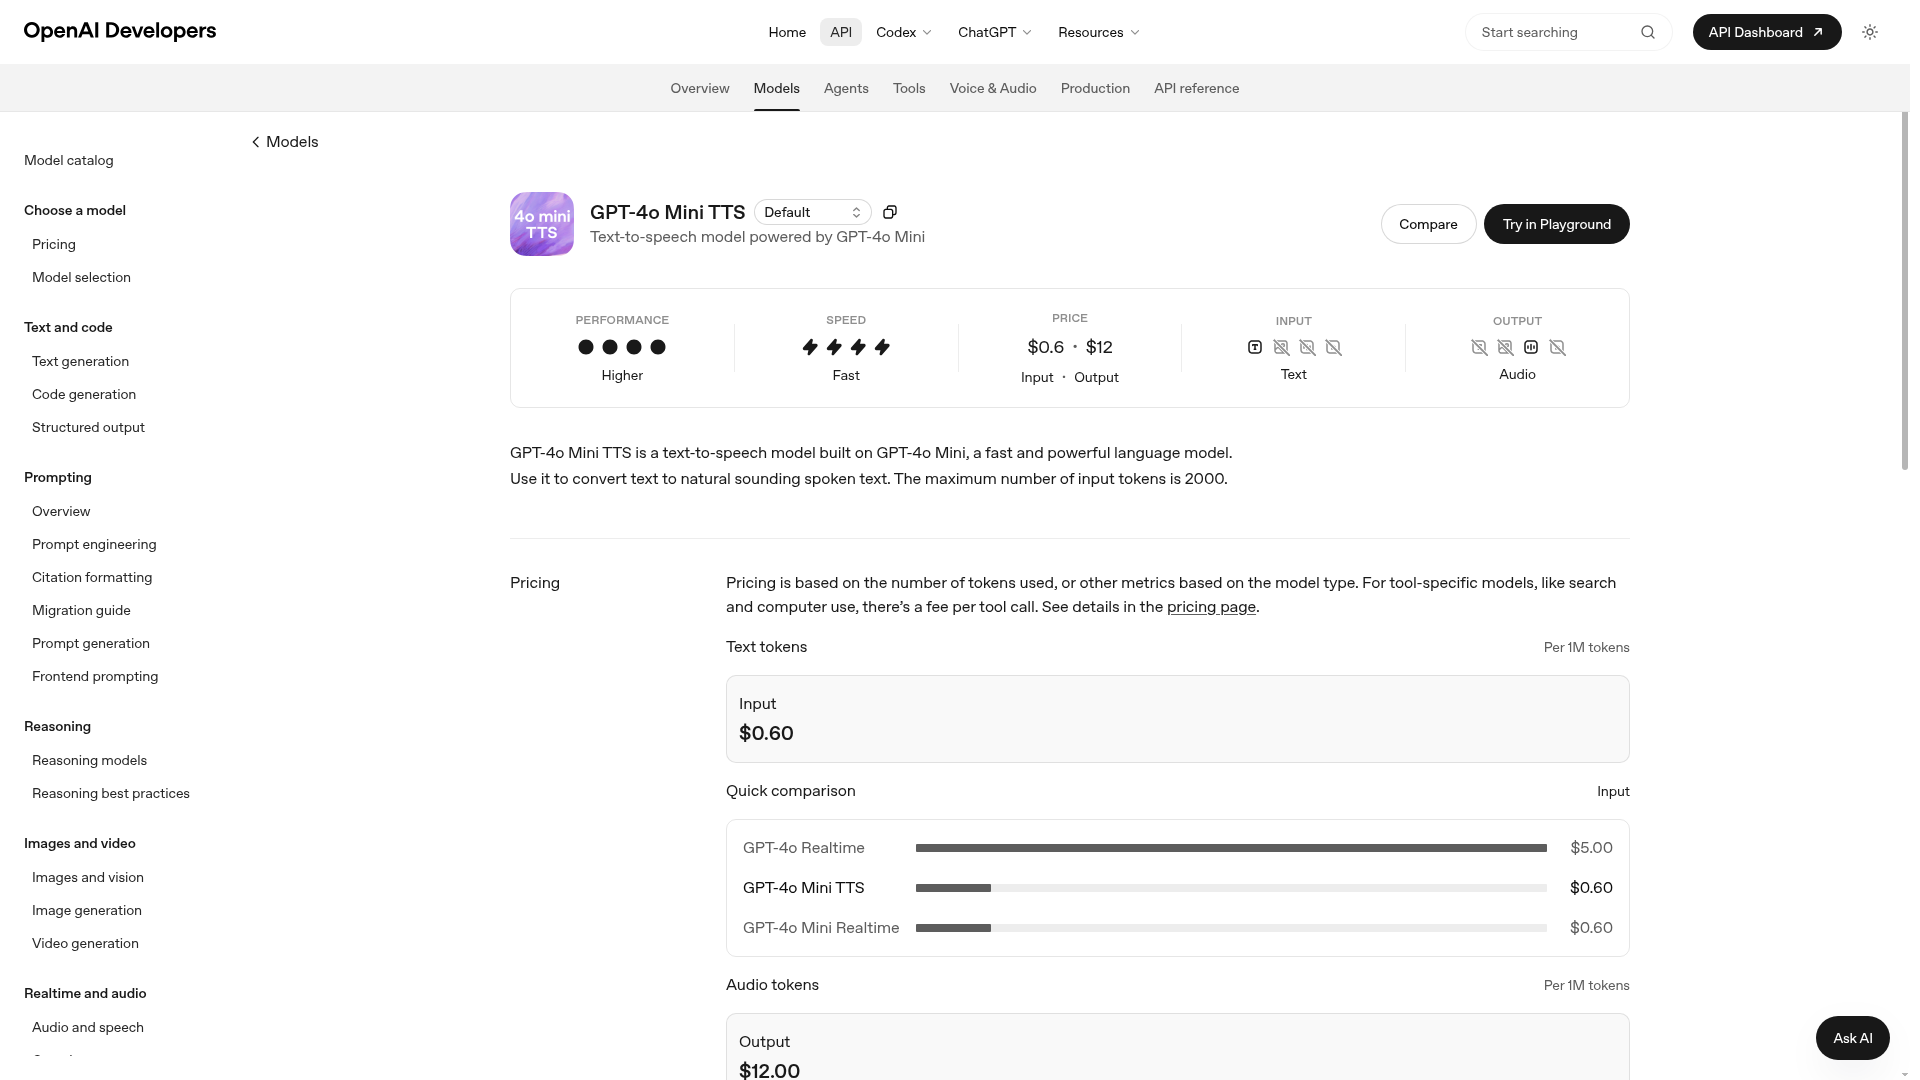
Task: Open Structured output sidebar page
Action: (x=88, y=427)
